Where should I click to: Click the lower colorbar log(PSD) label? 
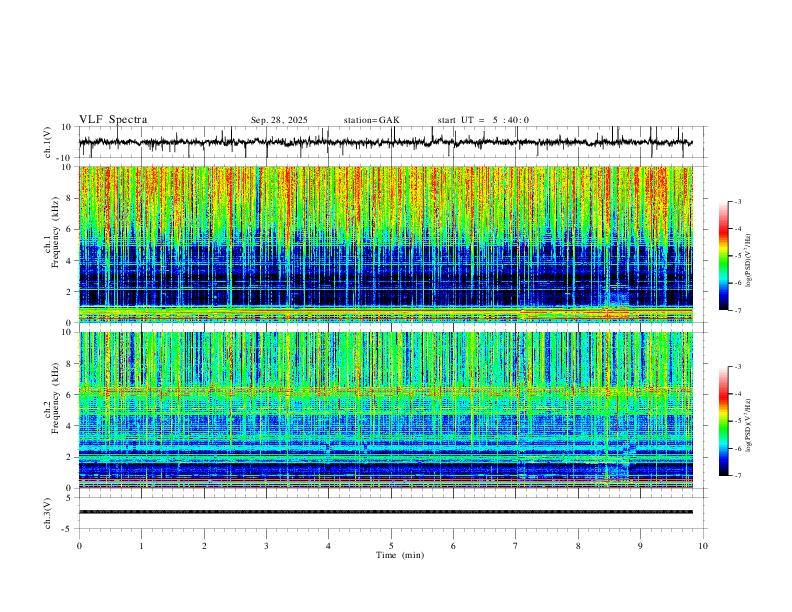[x=748, y=425]
